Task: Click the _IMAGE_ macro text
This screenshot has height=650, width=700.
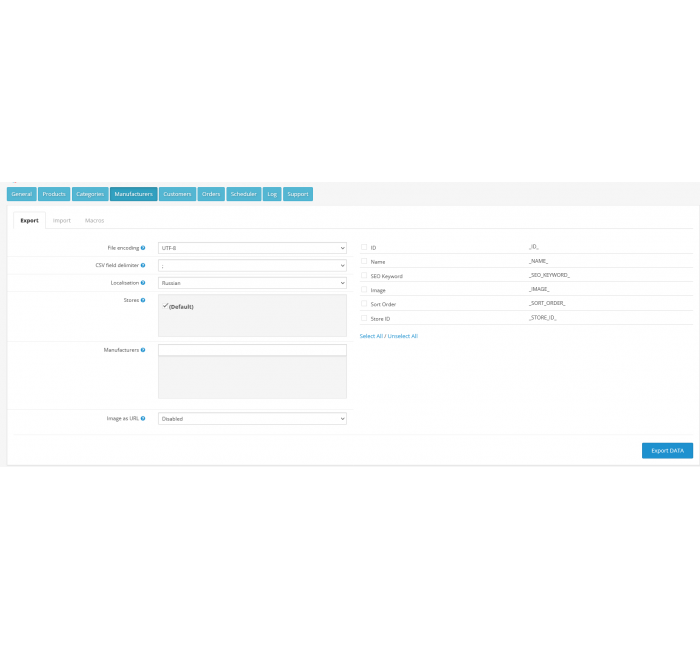Action: coord(539,289)
